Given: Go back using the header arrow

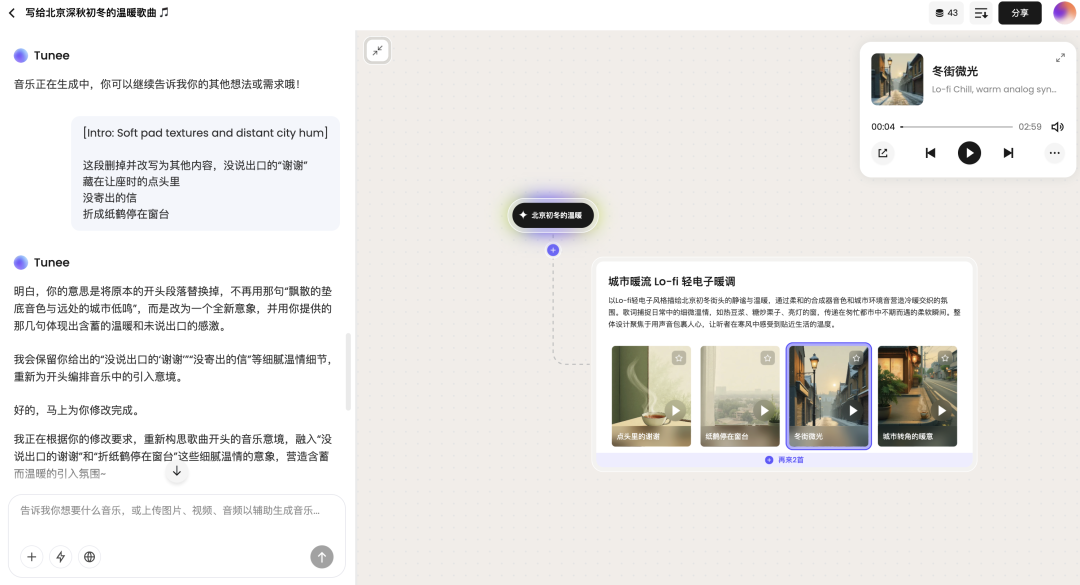Looking at the screenshot, I should tap(12, 13).
